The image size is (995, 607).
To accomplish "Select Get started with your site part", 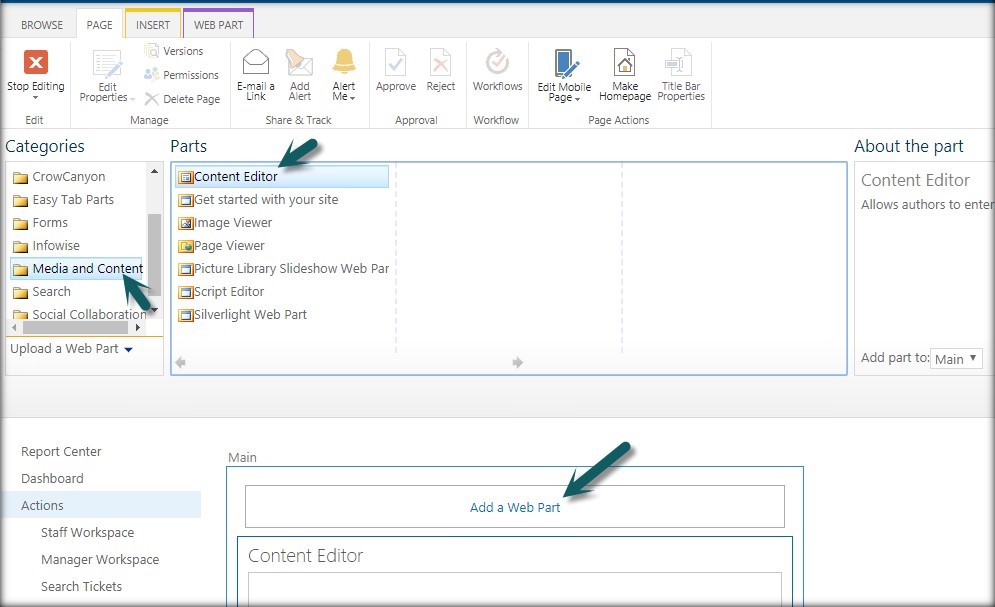I will click(258, 200).
